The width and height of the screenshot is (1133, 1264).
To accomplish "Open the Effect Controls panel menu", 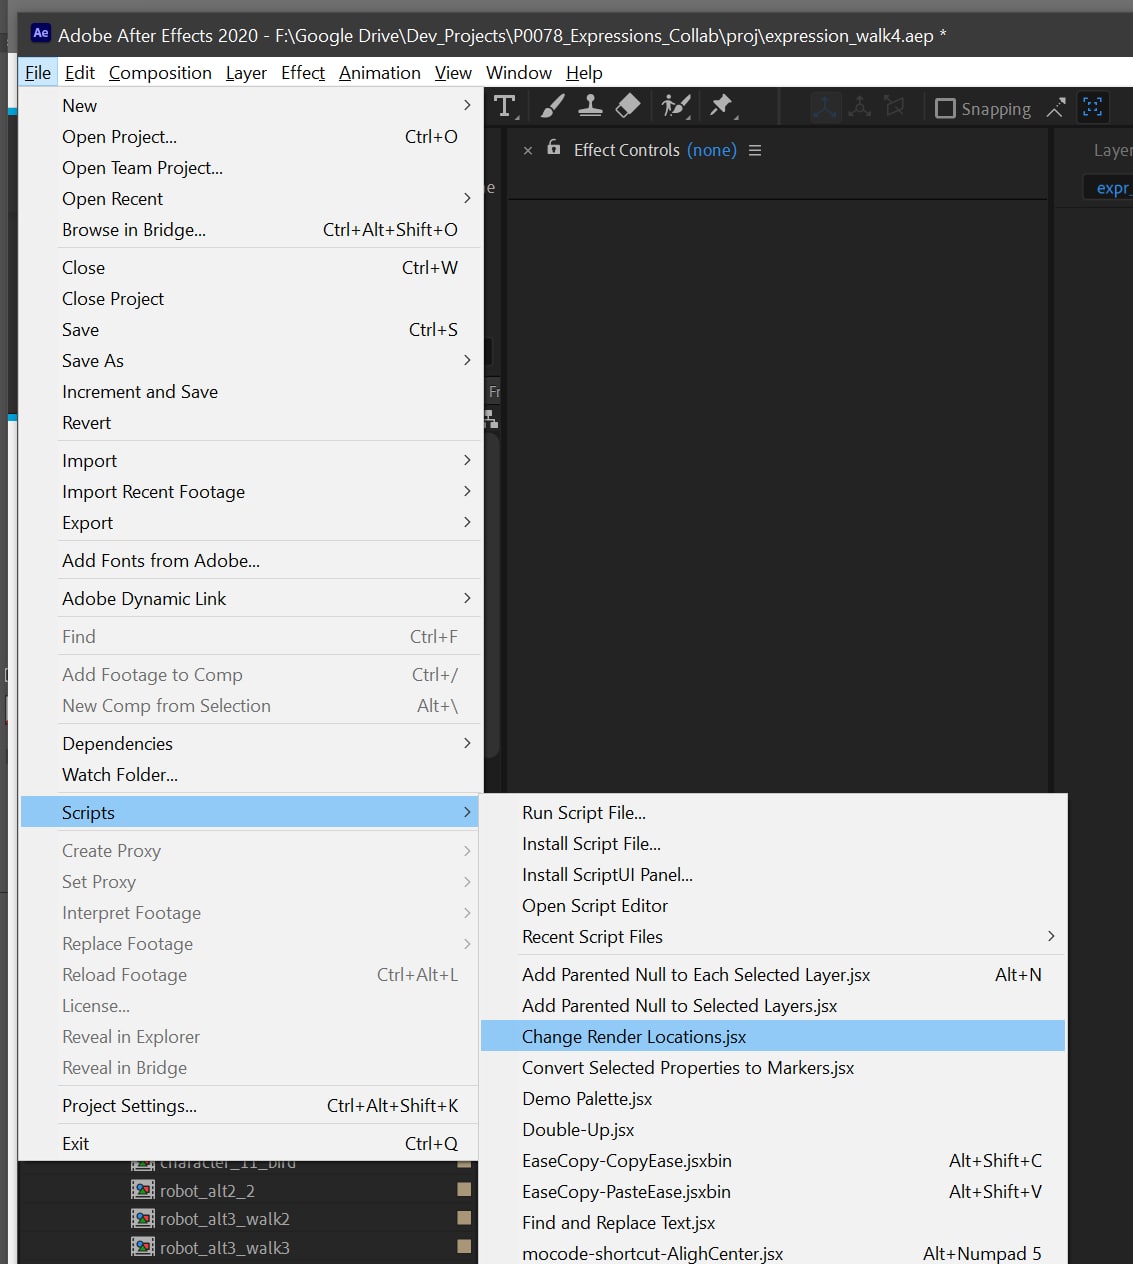I will (x=755, y=150).
